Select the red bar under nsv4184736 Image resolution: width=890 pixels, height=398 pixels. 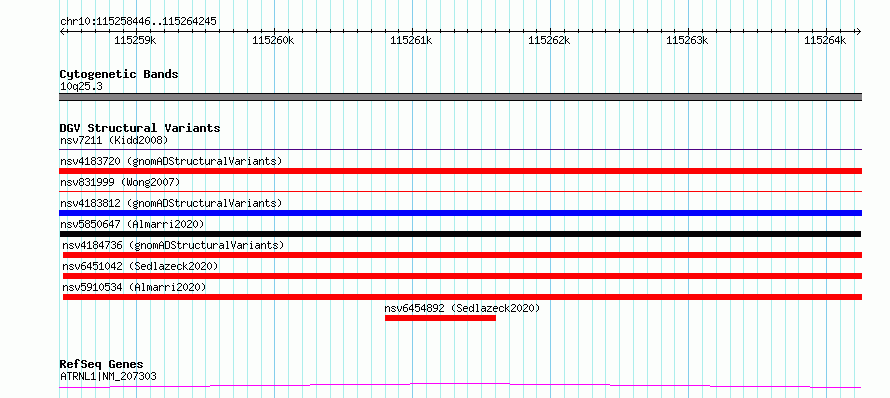tap(462, 255)
